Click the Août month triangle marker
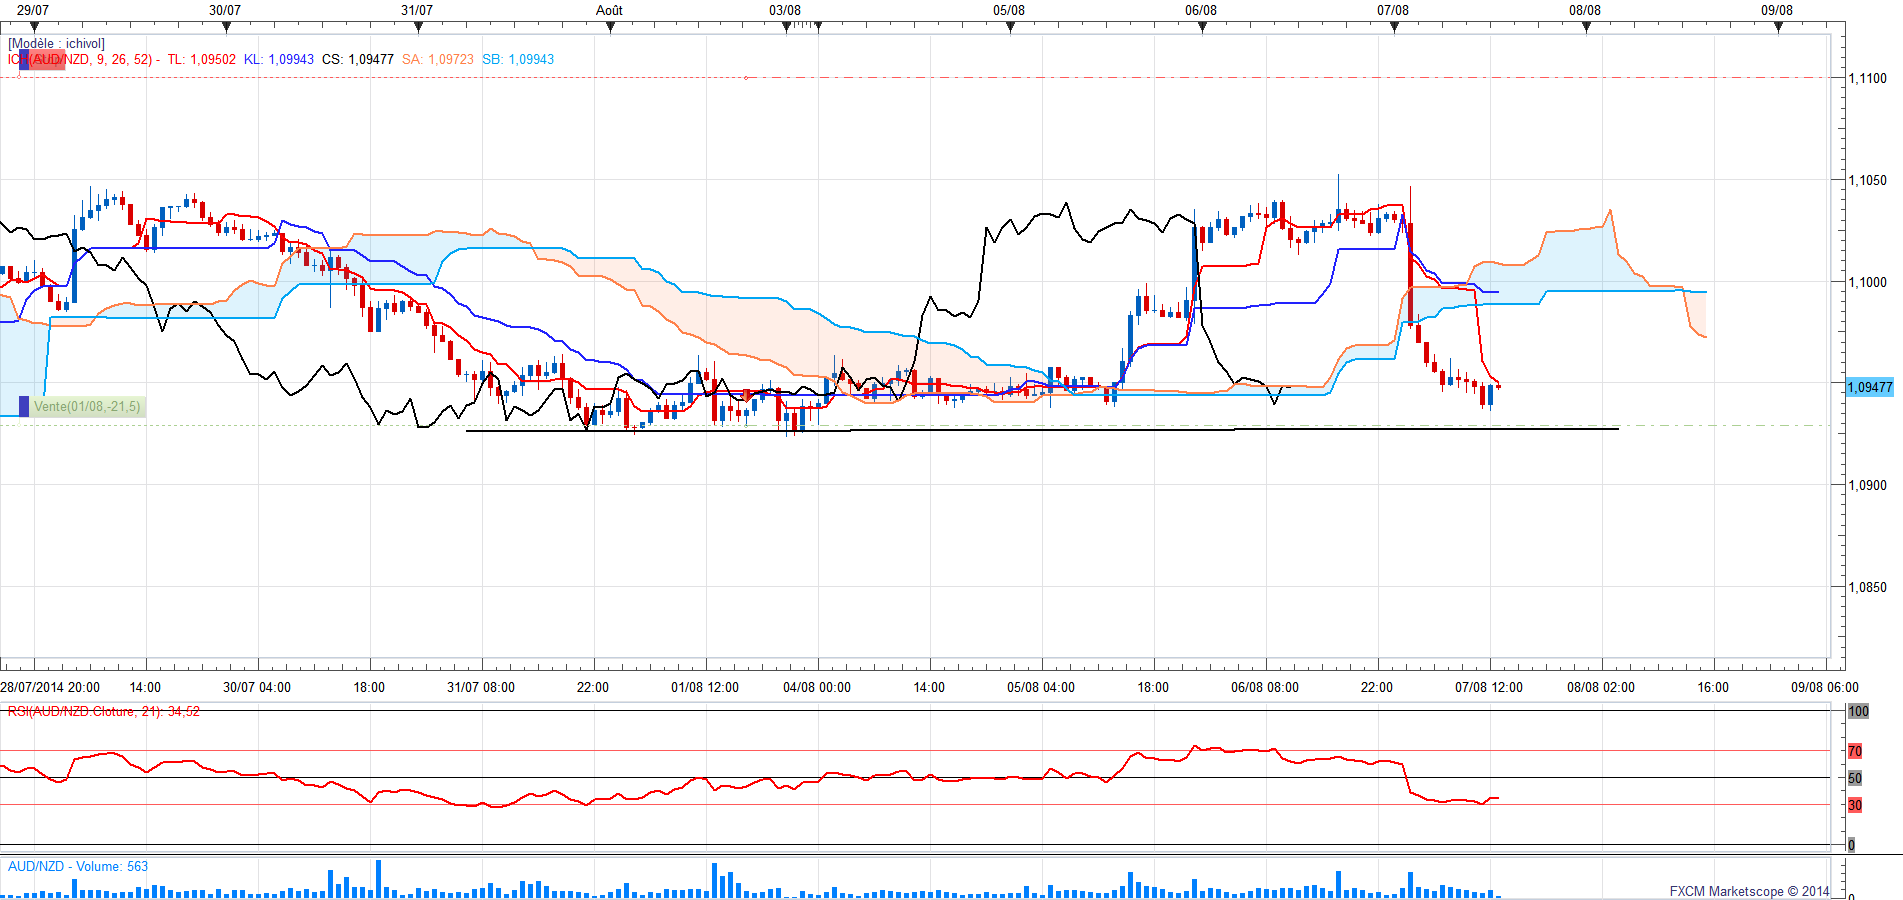 pyautogui.click(x=610, y=27)
